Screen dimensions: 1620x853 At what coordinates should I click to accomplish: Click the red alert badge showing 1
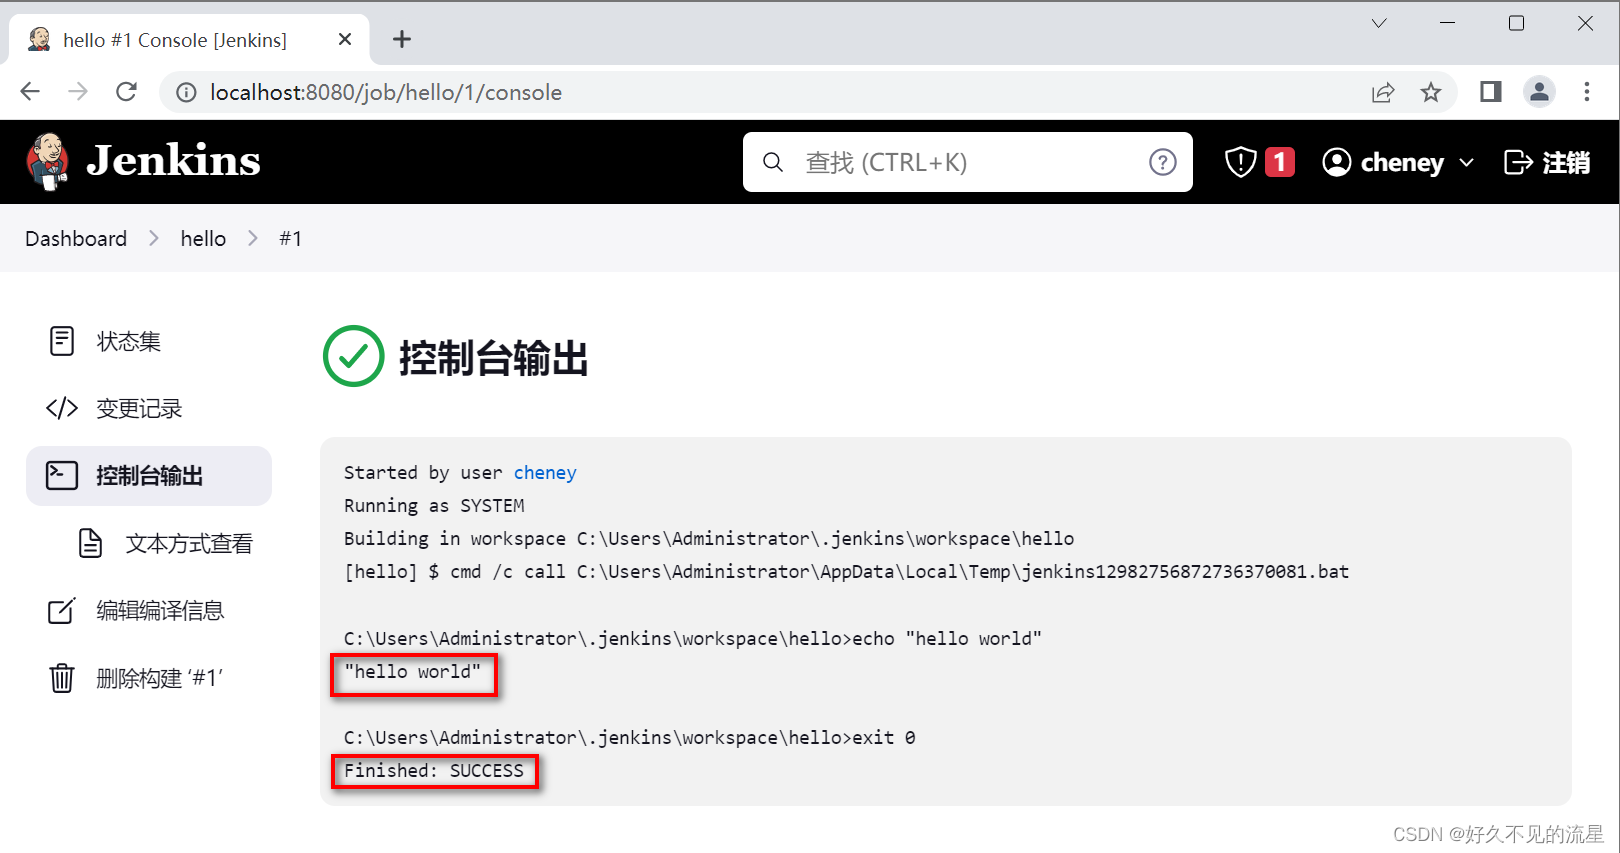[x=1280, y=162]
